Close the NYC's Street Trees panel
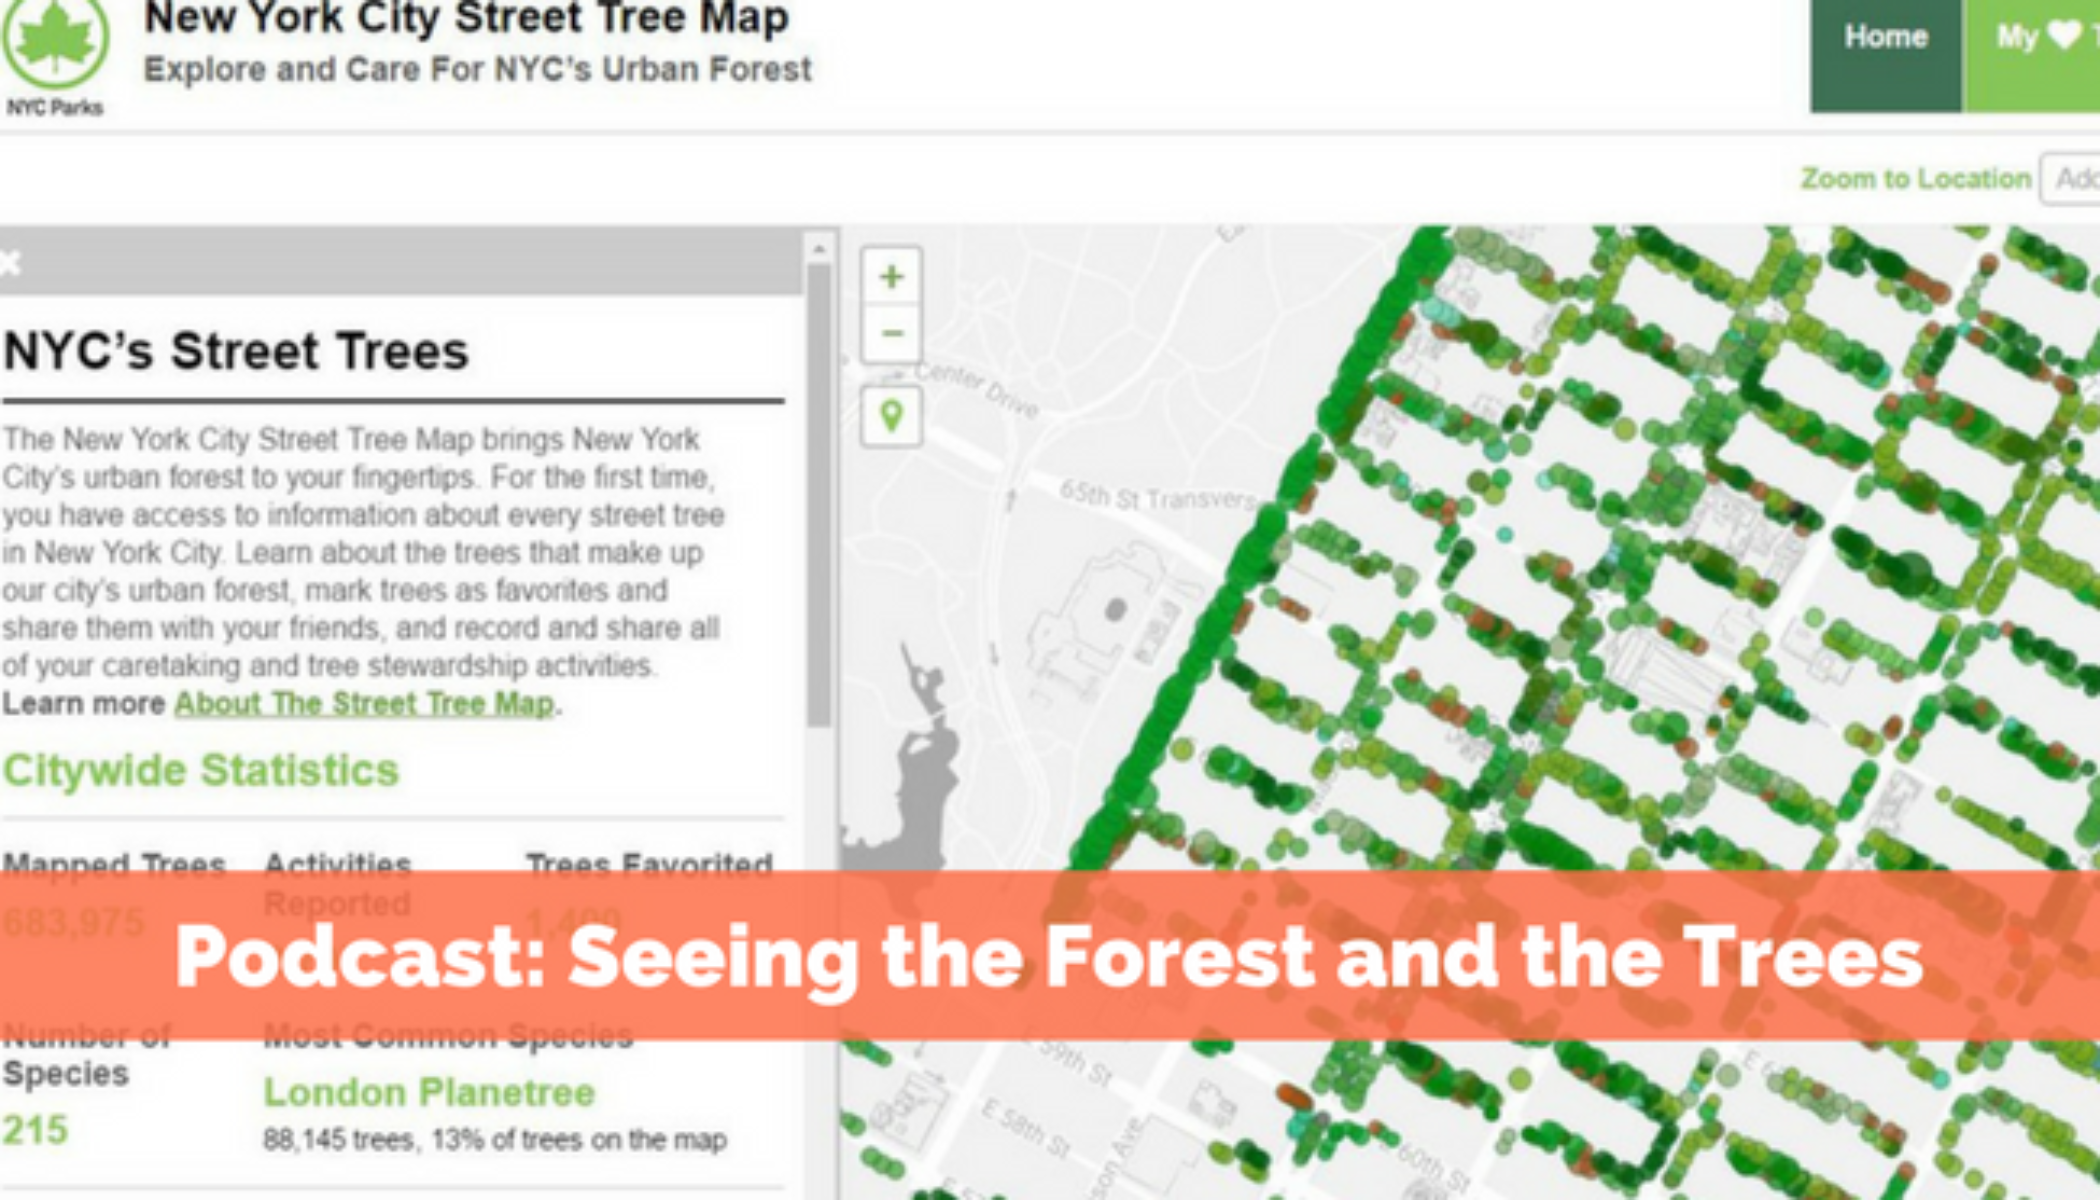 coord(10,263)
